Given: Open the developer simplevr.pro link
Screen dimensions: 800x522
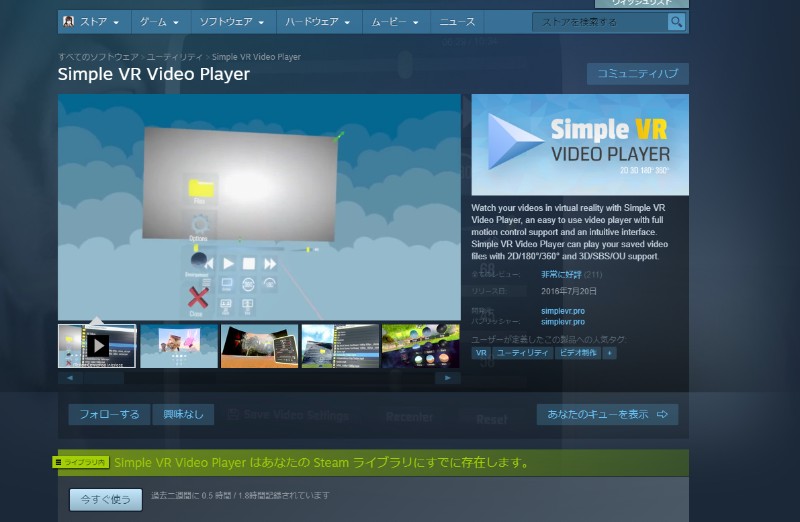Looking at the screenshot, I should click(x=563, y=311).
